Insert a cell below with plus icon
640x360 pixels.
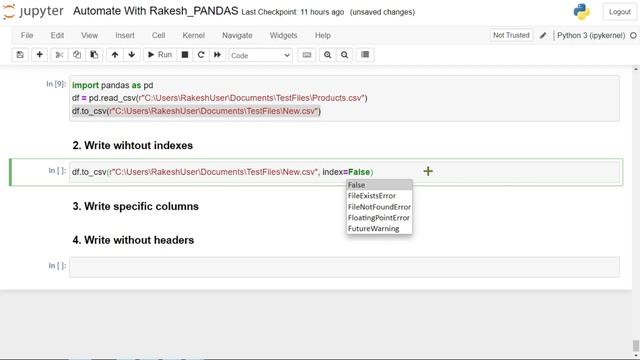click(40, 55)
